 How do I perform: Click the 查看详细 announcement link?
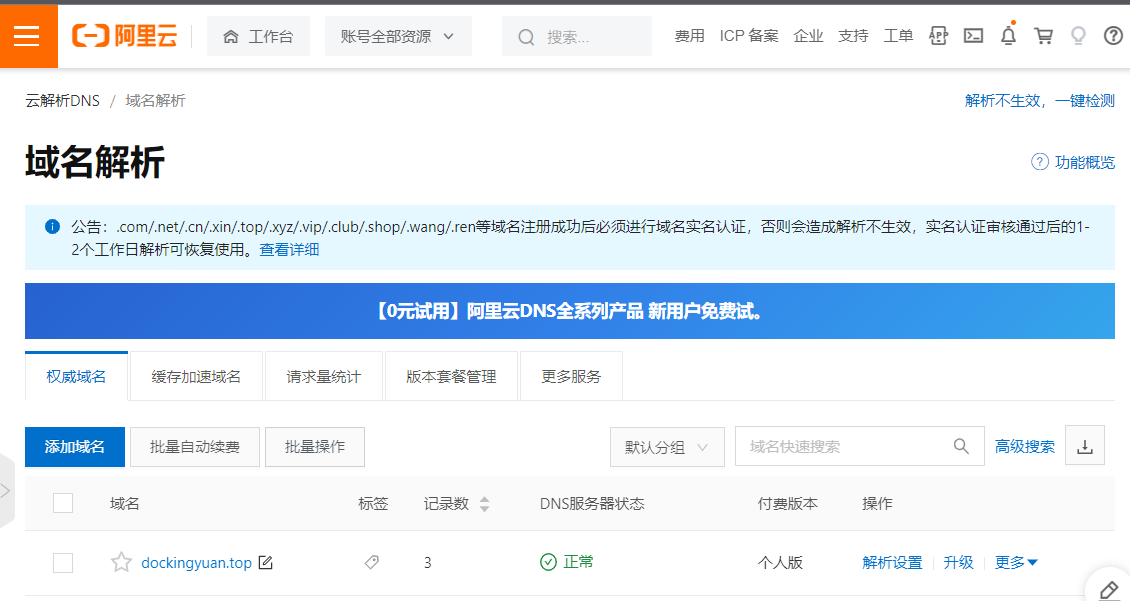pyautogui.click(x=289, y=249)
